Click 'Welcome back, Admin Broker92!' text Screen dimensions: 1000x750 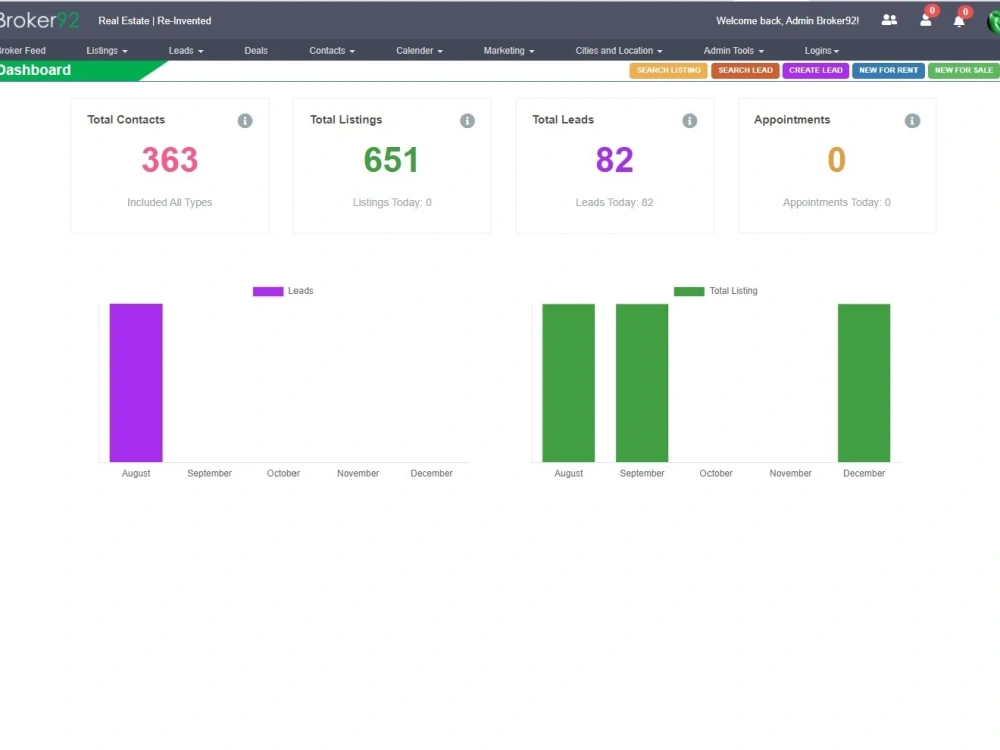coord(787,20)
